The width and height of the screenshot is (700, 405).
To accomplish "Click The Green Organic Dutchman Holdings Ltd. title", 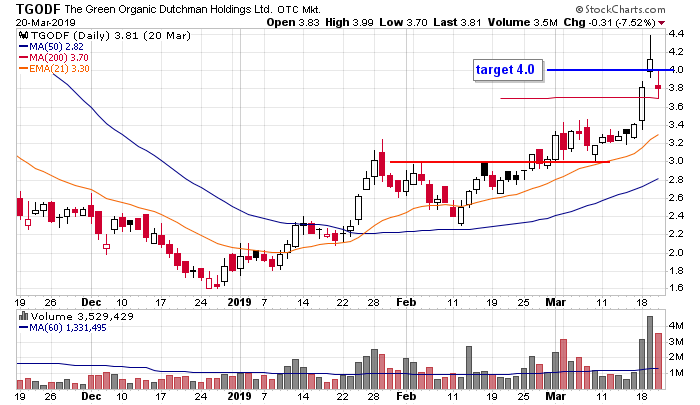I will point(168,9).
